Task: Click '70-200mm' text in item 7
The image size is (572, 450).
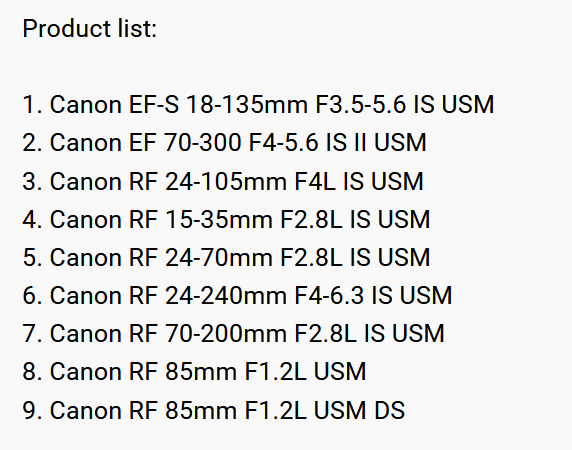Action: click(226, 334)
